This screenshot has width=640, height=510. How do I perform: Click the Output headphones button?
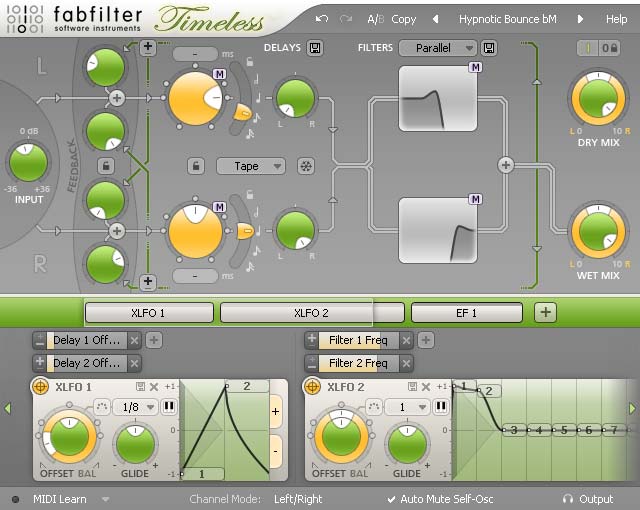click(588, 499)
